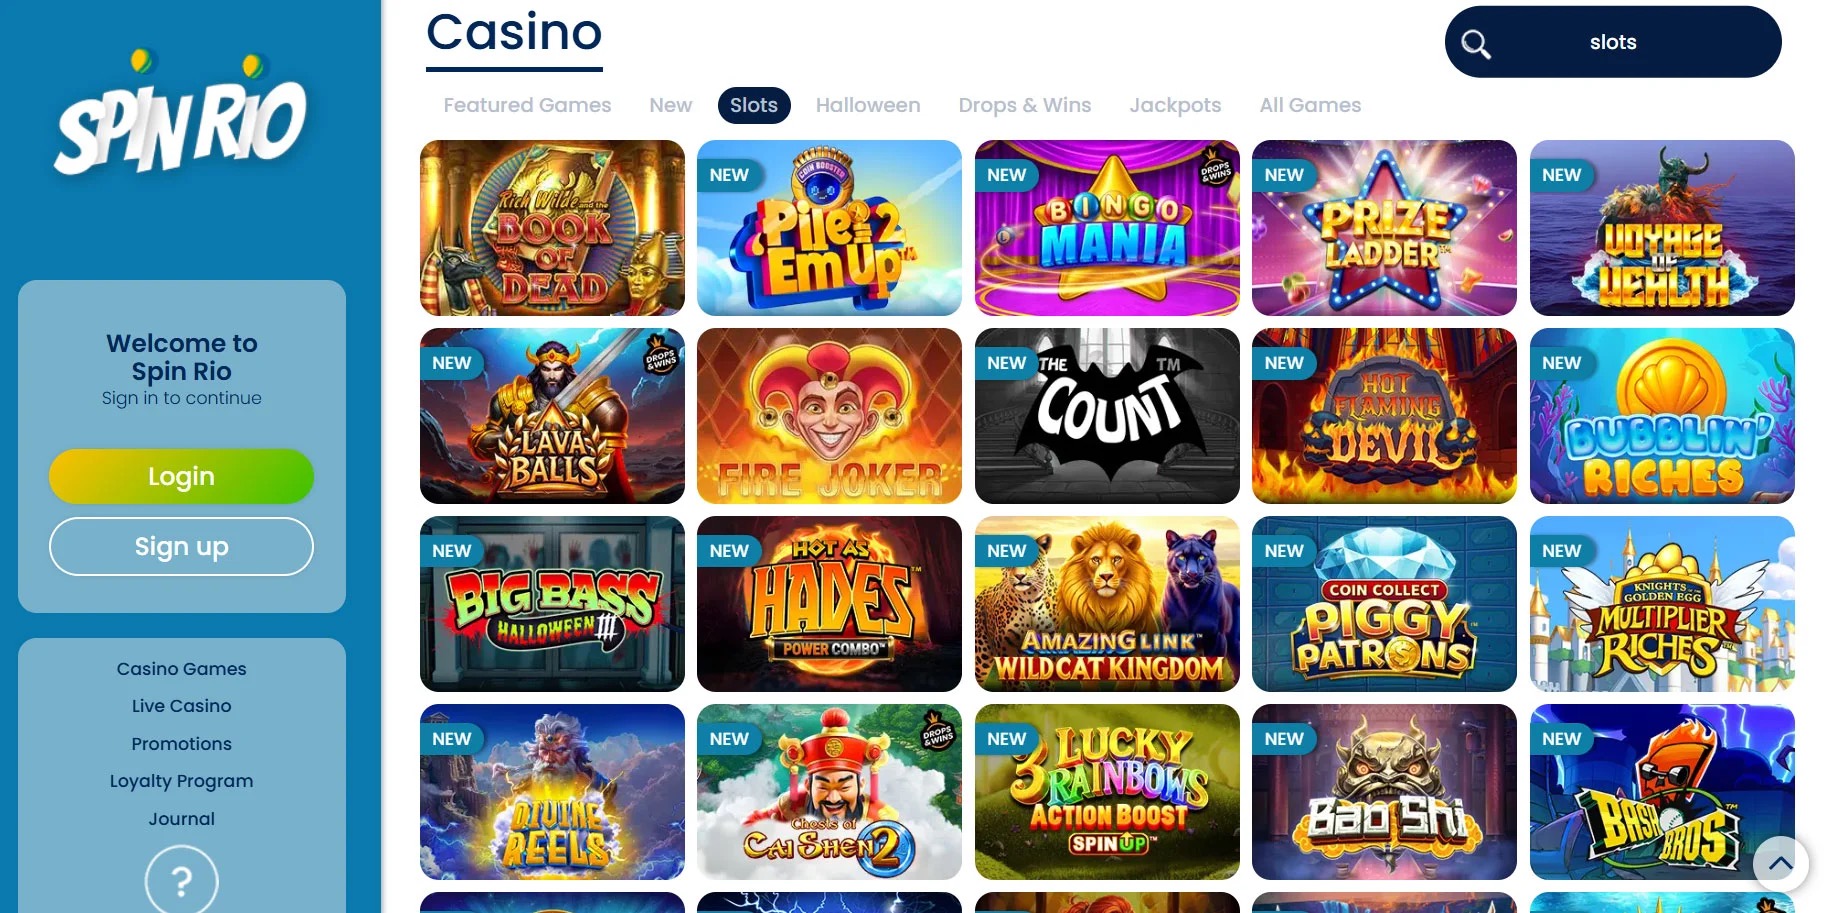This screenshot has width=1829, height=913.
Task: Open the Live Casino link
Action: point(181,706)
